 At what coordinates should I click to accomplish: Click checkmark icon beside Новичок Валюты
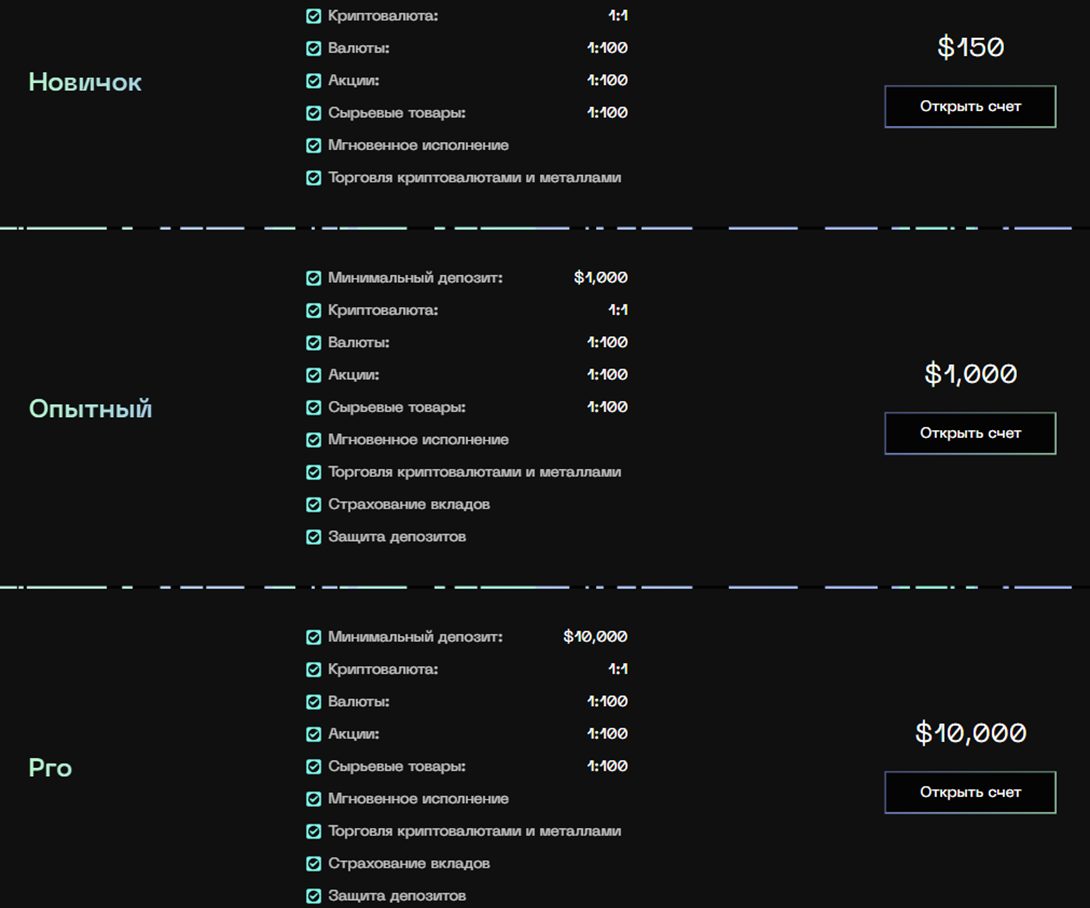coord(314,48)
